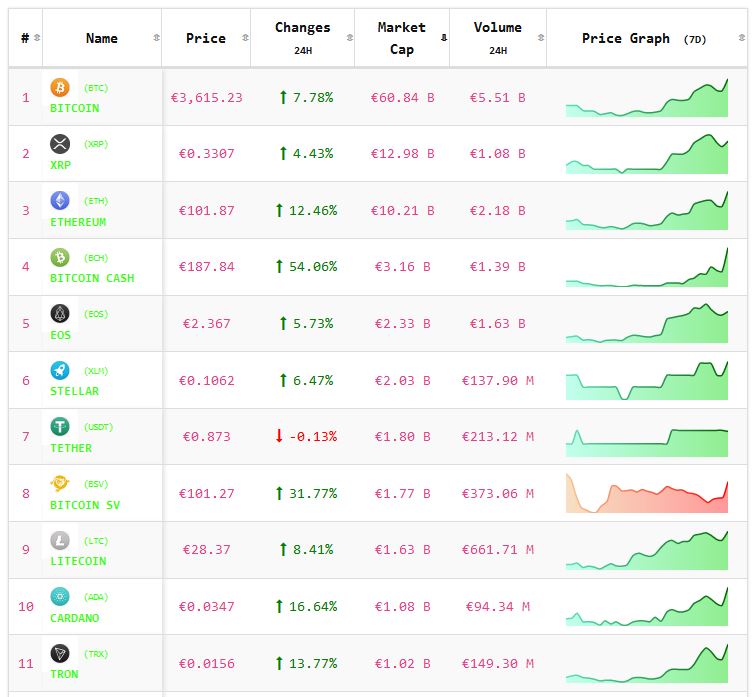Click the Bitcoin Cash green icon
Viewport: 752px width, 697px height.
point(60,257)
